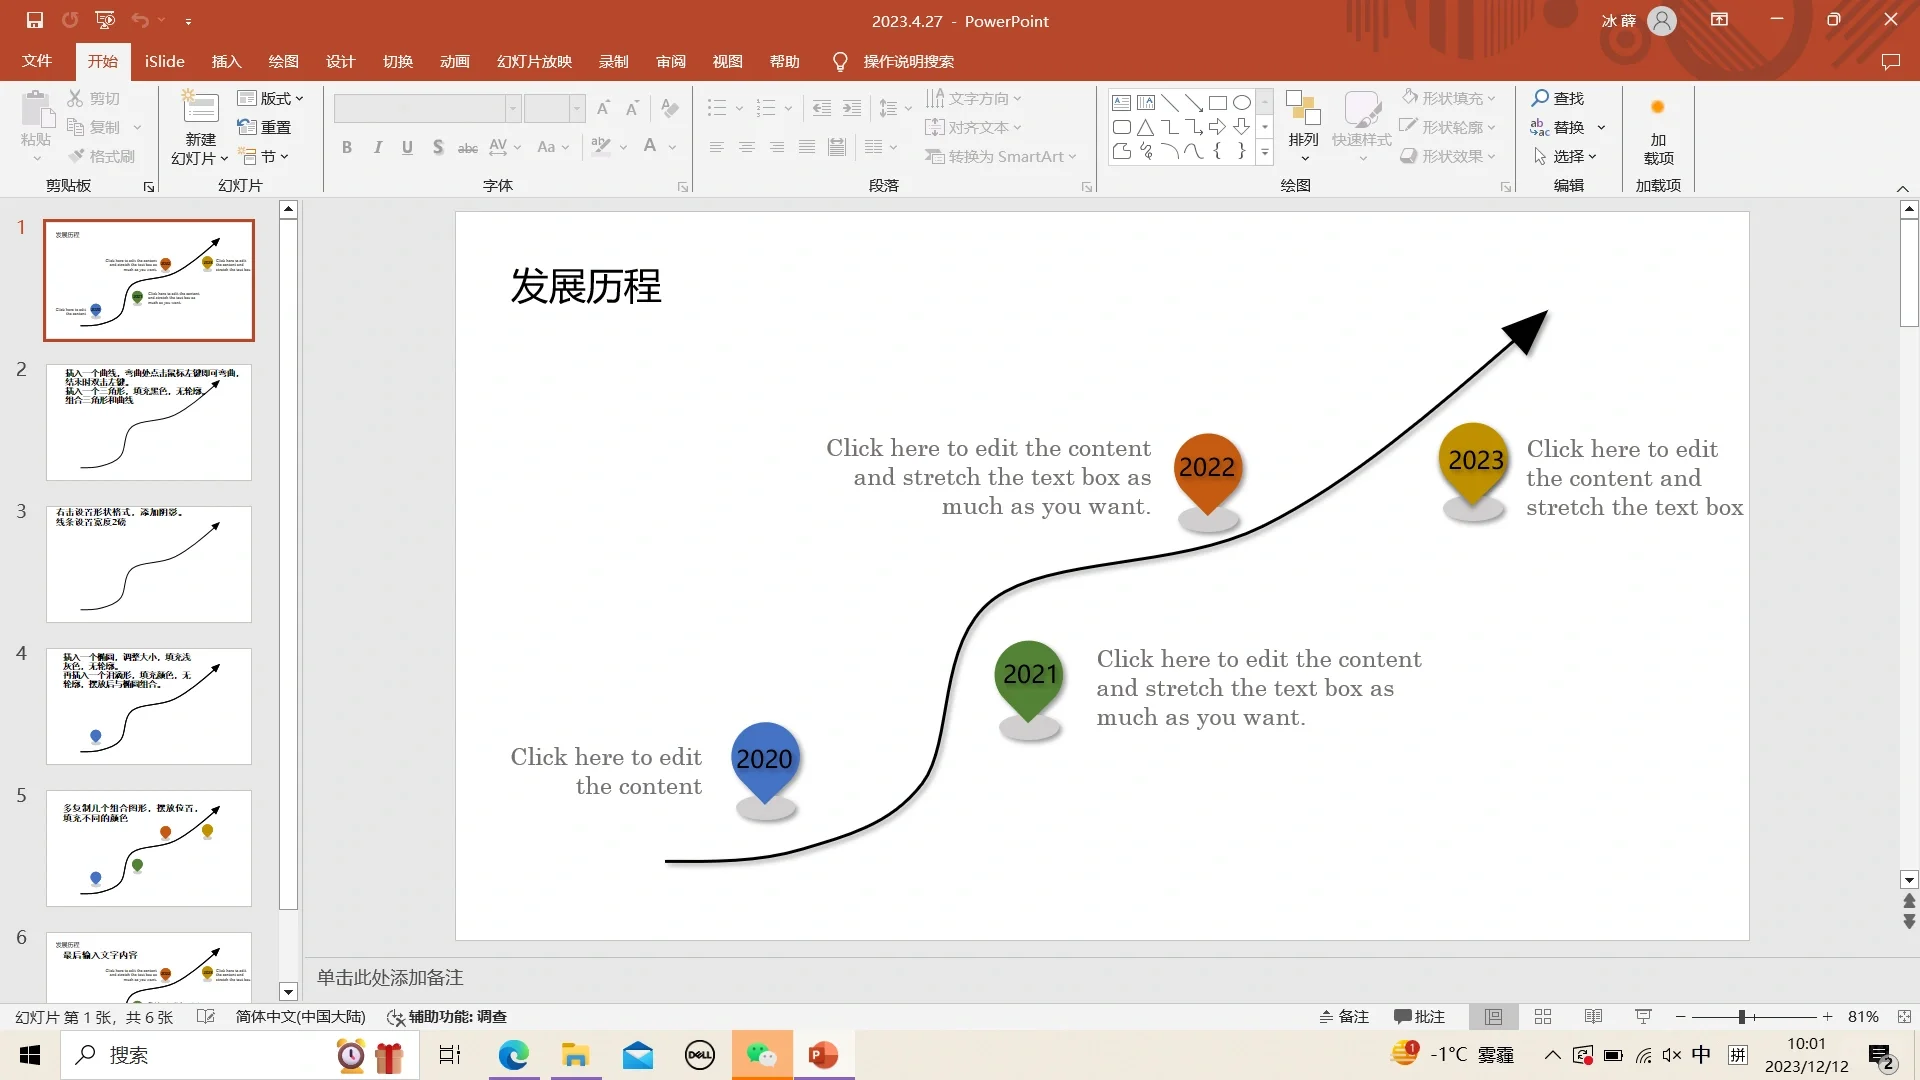
Task: Start Slide Show from status bar icon
Action: click(x=1643, y=1017)
